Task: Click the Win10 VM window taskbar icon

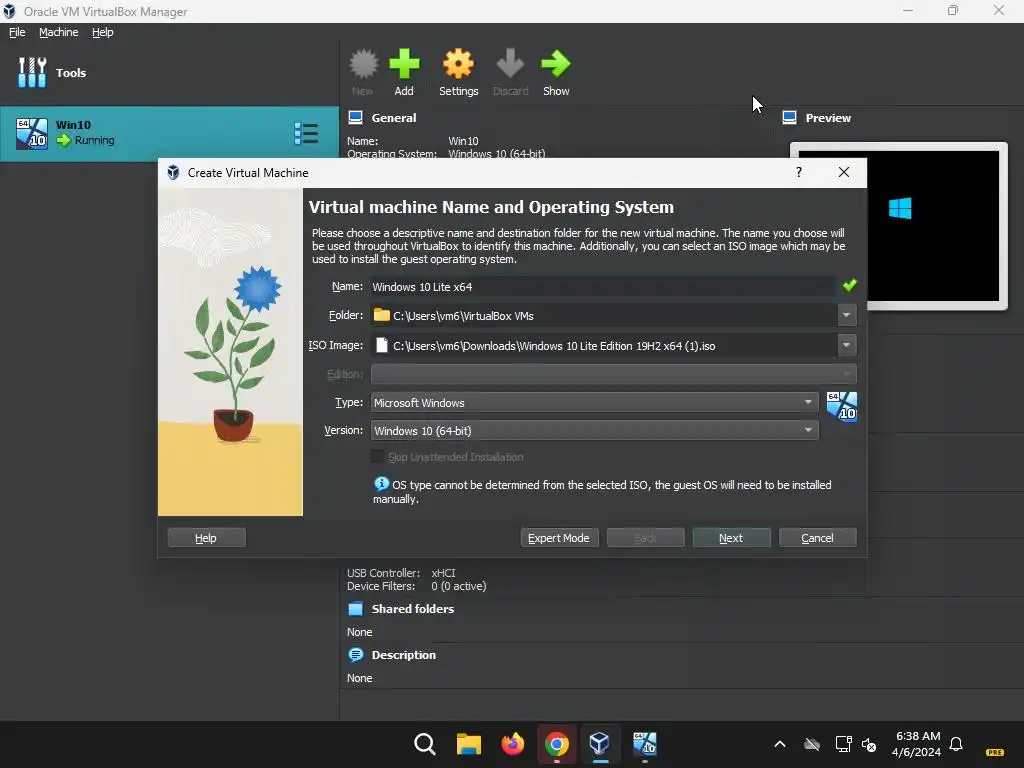Action: coord(645,744)
